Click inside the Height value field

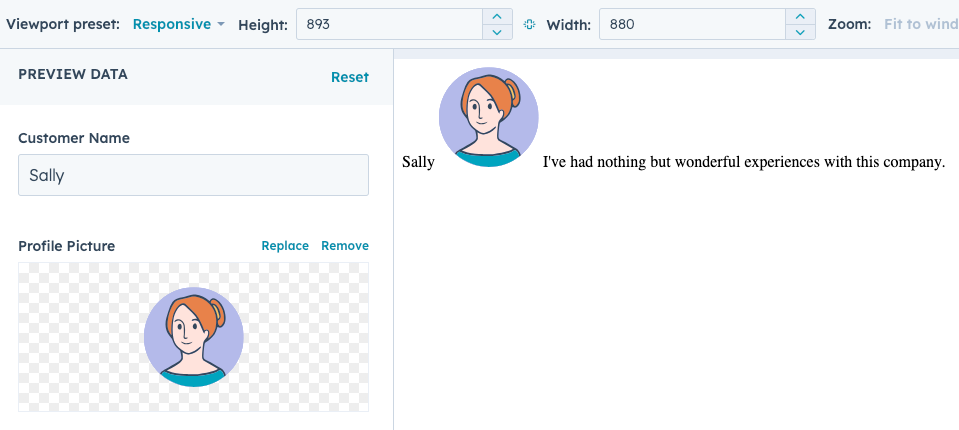pos(388,24)
